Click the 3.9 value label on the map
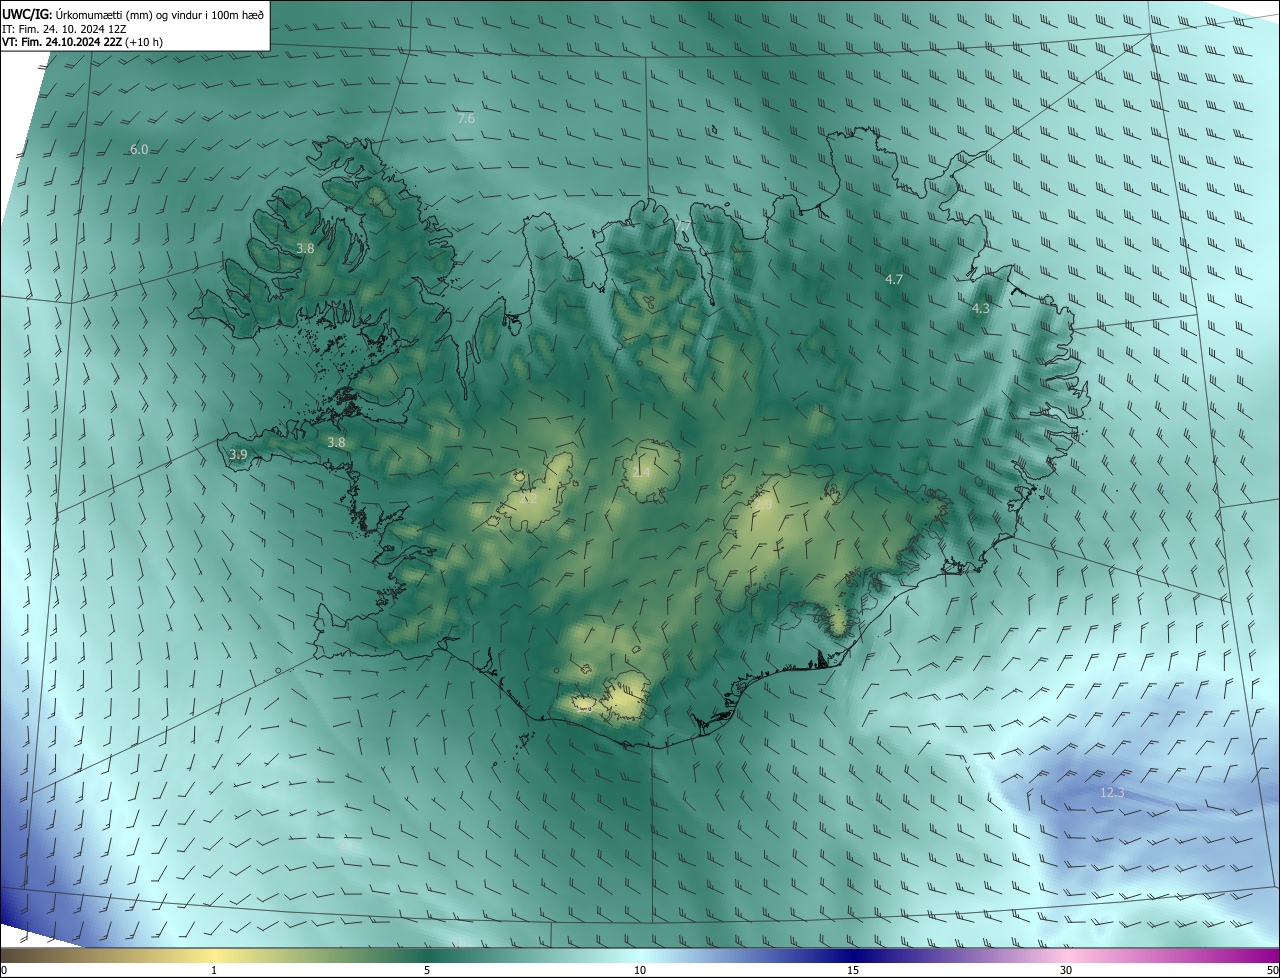 pos(238,455)
